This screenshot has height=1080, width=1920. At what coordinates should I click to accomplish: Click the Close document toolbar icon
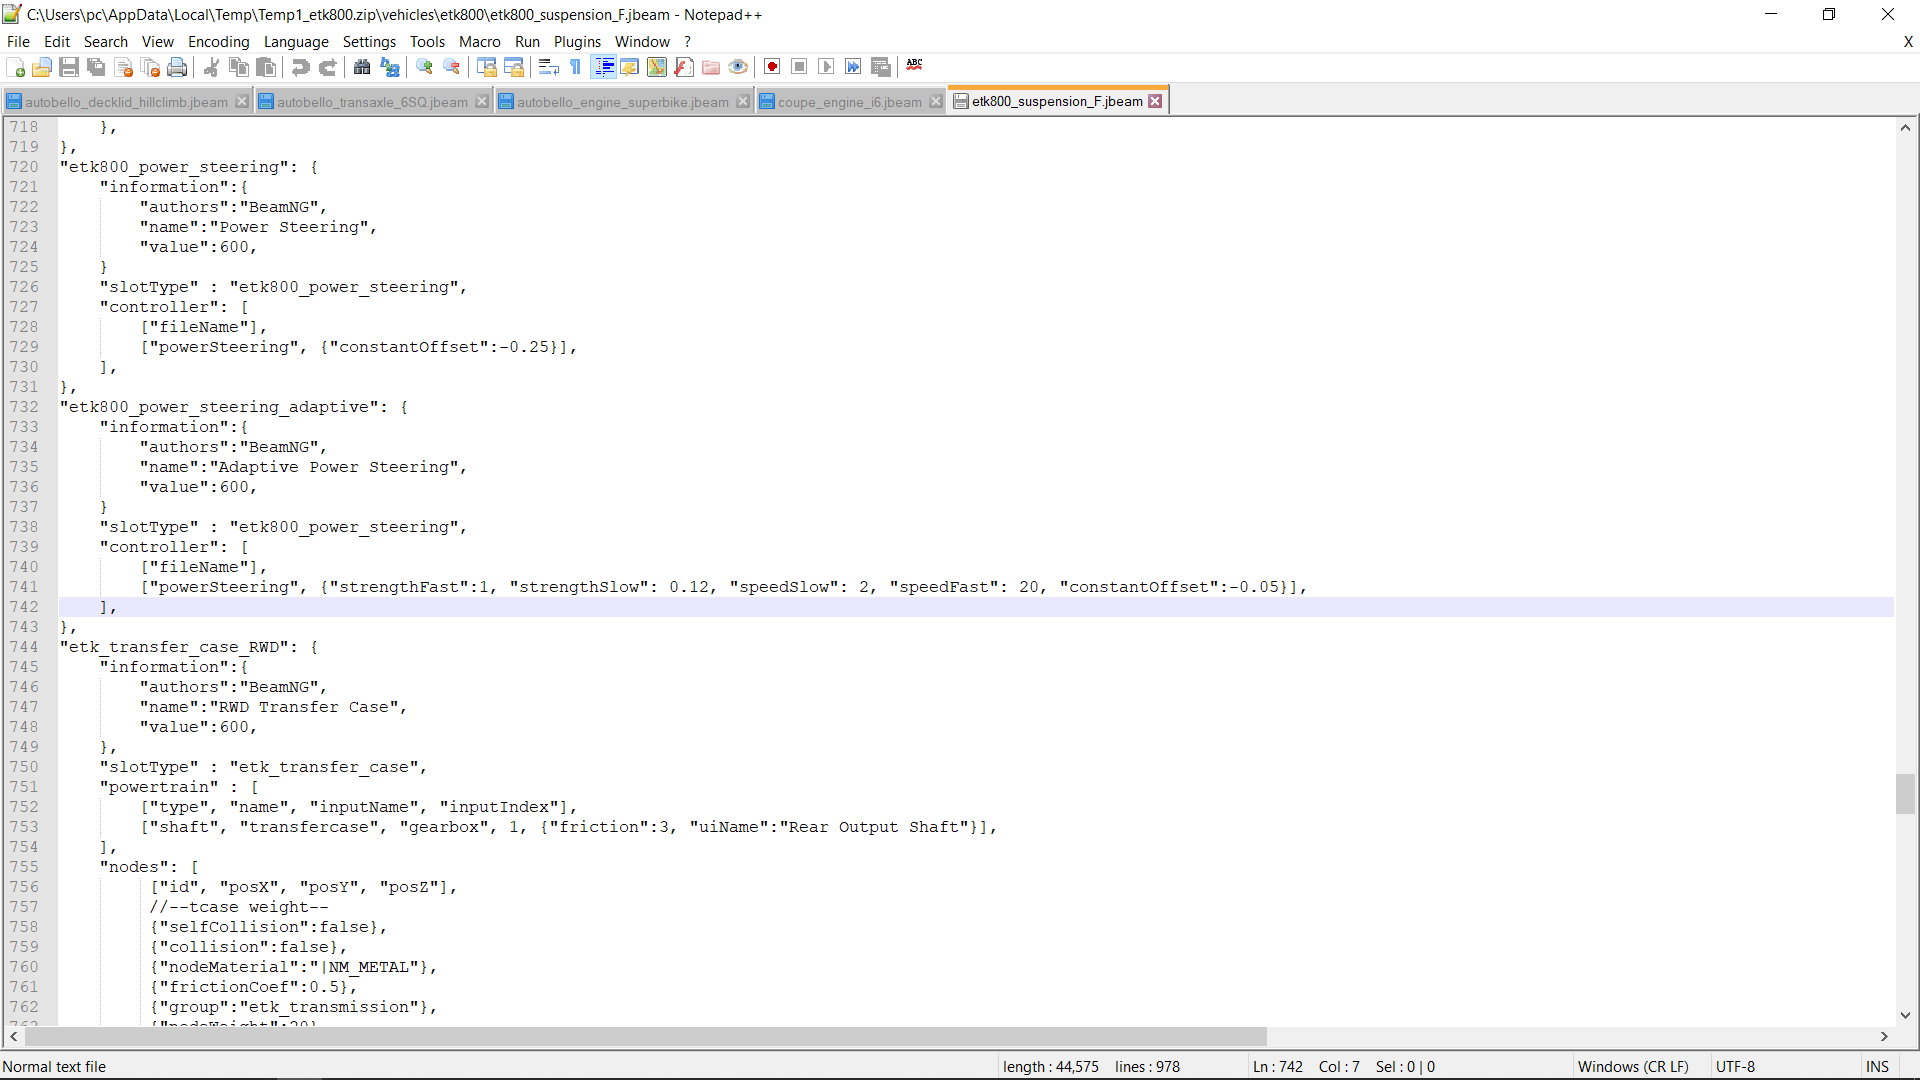124,67
